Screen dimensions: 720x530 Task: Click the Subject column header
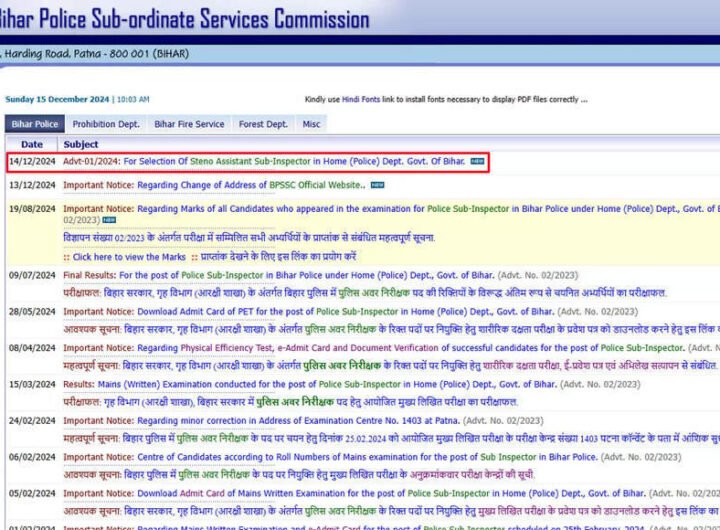(x=81, y=144)
